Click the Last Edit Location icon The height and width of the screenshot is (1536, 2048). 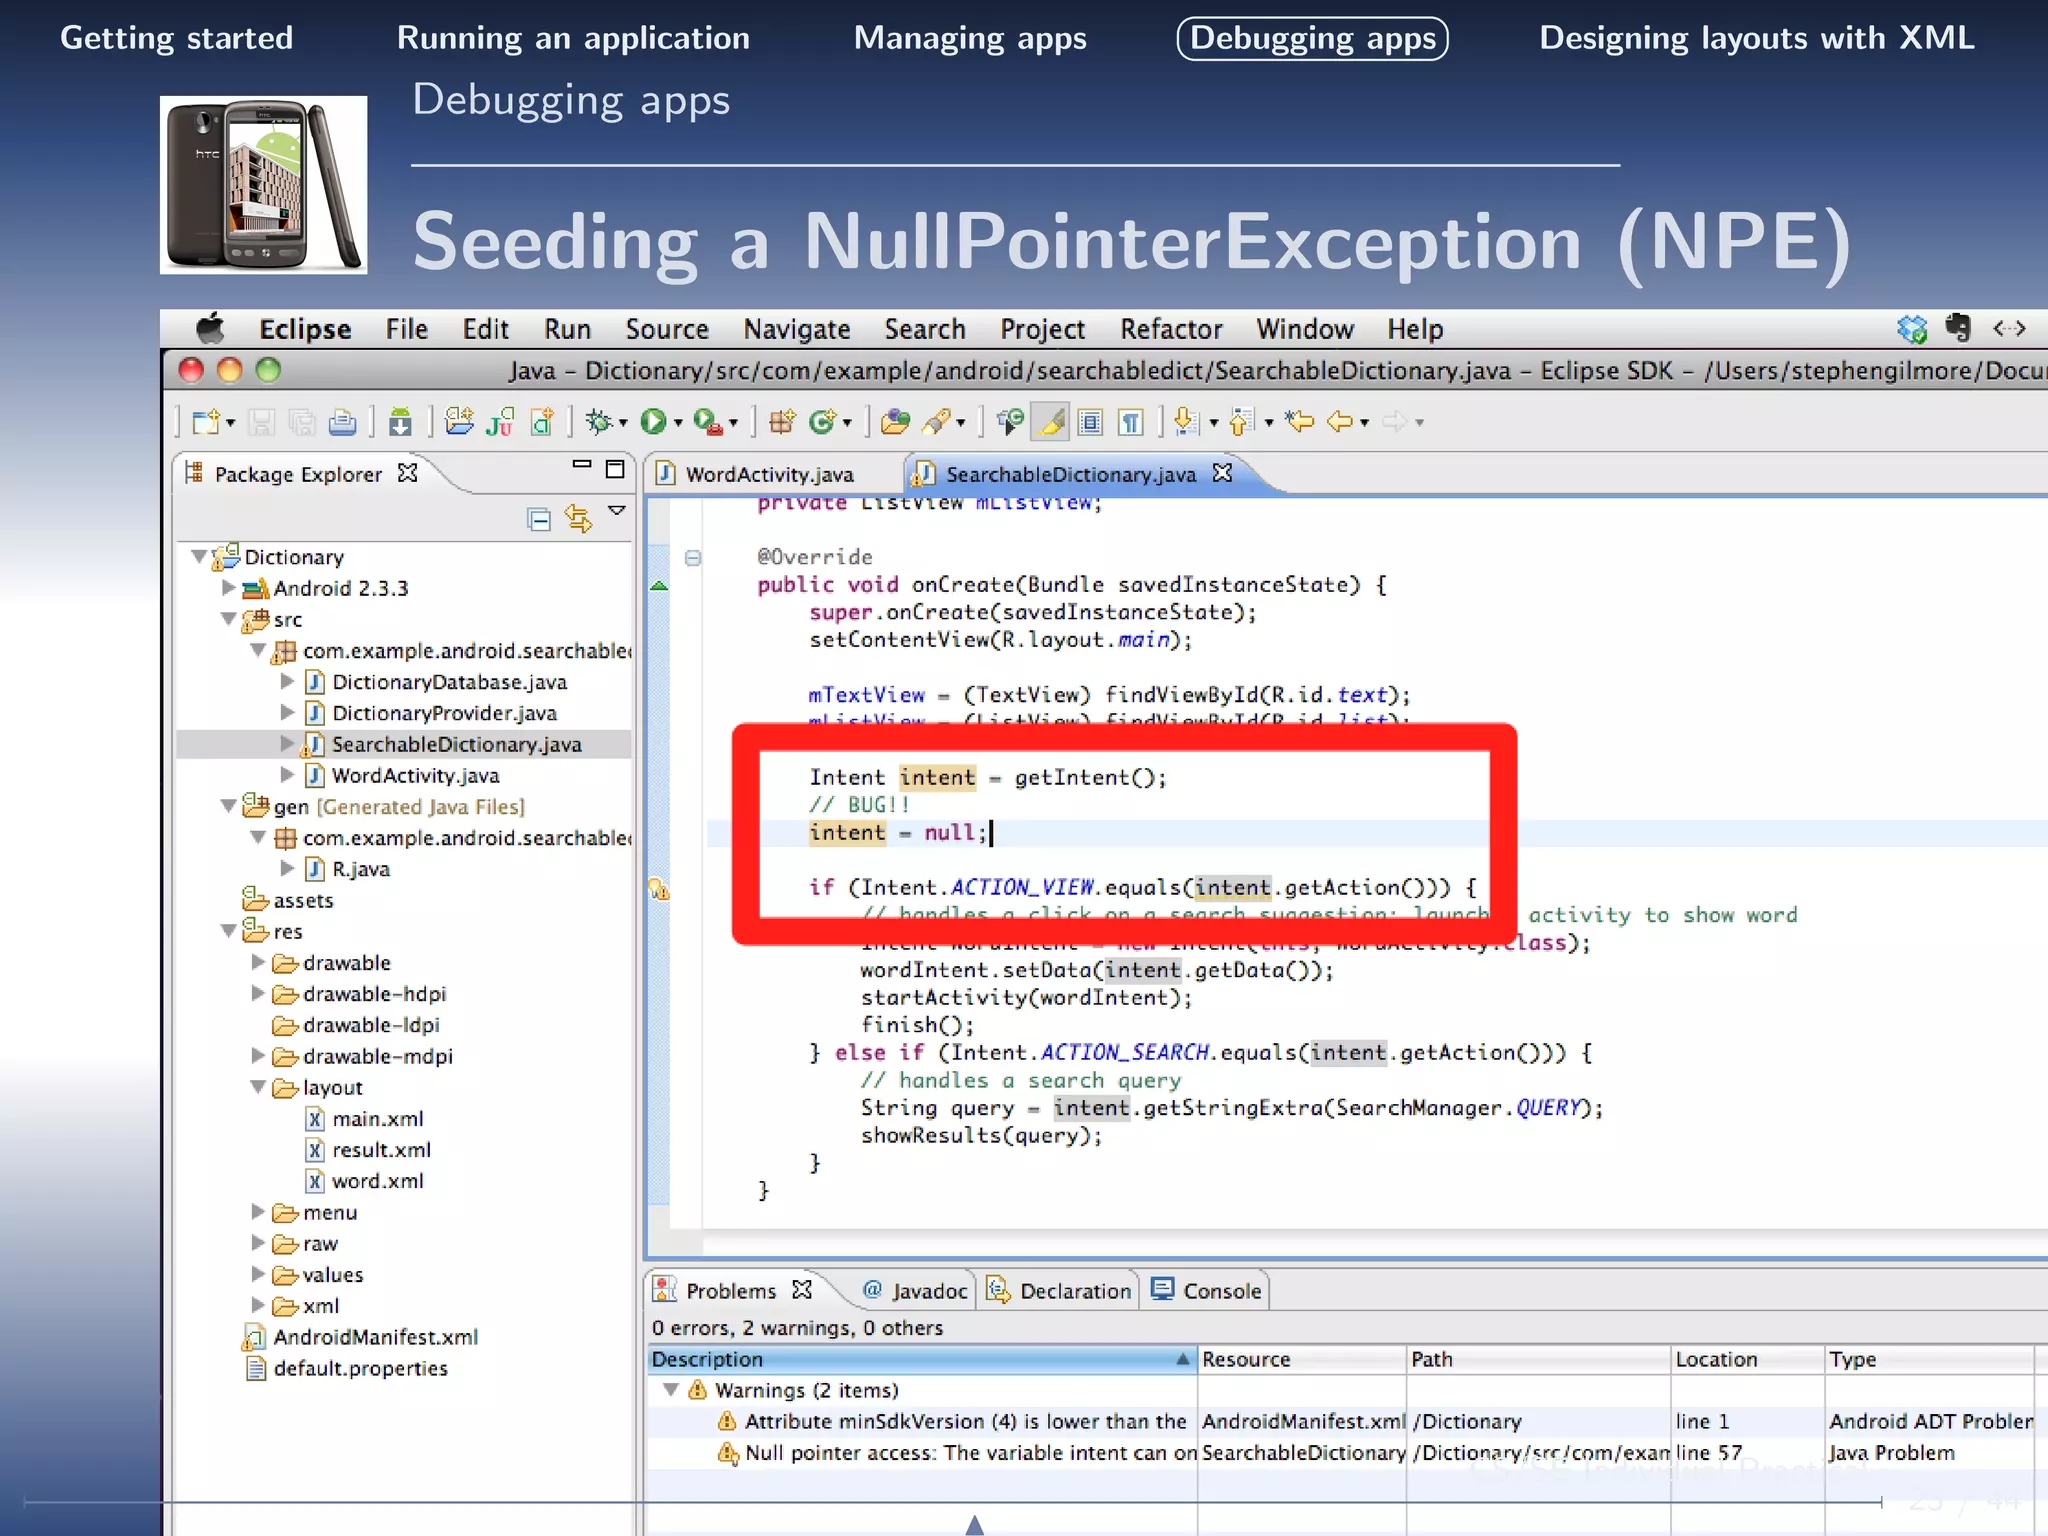pyautogui.click(x=1300, y=422)
